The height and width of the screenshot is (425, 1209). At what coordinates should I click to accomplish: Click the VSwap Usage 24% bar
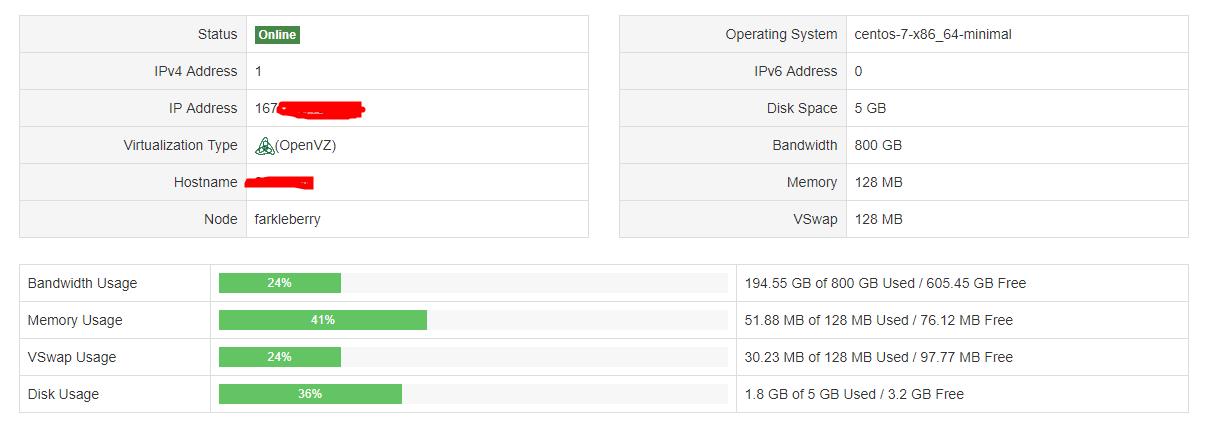coord(280,357)
